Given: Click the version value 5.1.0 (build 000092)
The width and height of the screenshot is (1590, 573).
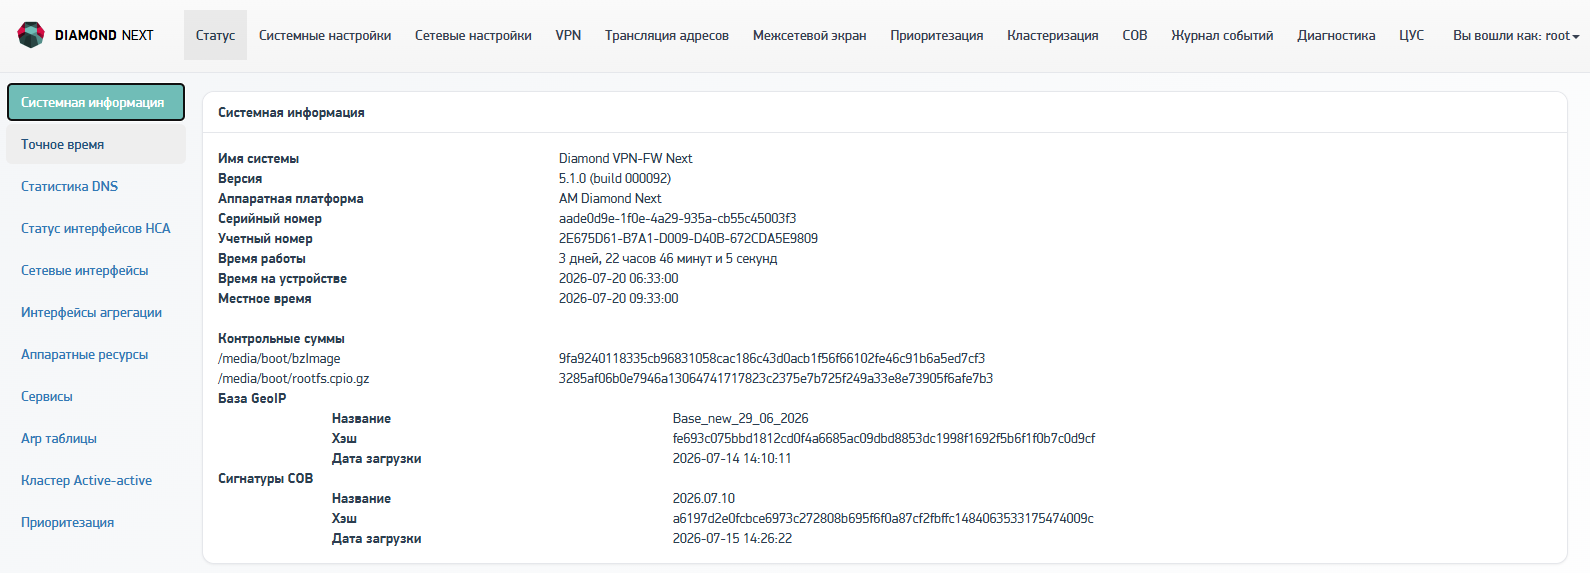Looking at the screenshot, I should [615, 178].
